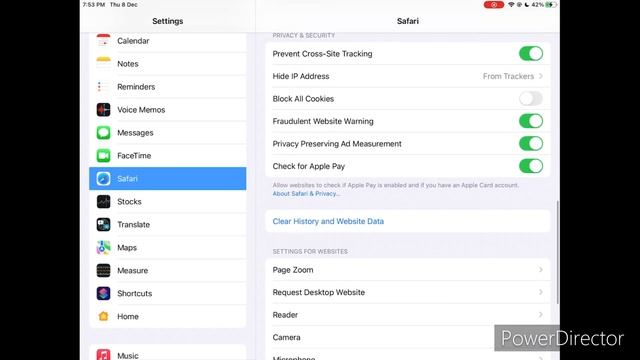Select Reminders in Settings list
This screenshot has height=360, width=640.
click(168, 87)
